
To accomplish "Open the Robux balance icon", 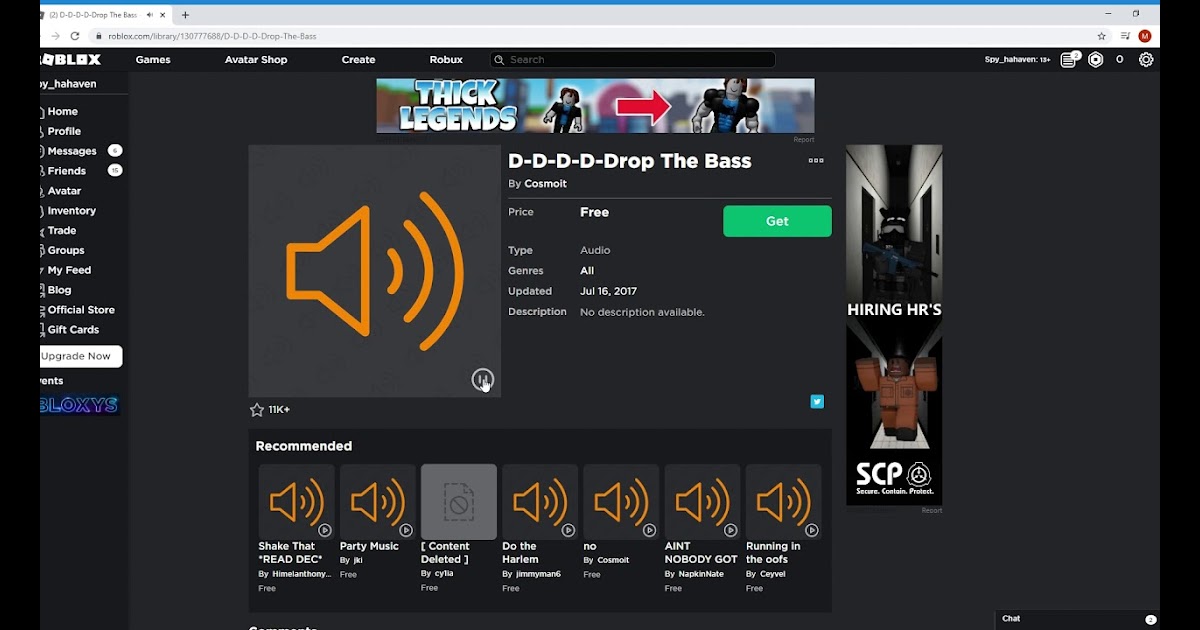I will point(1096,60).
